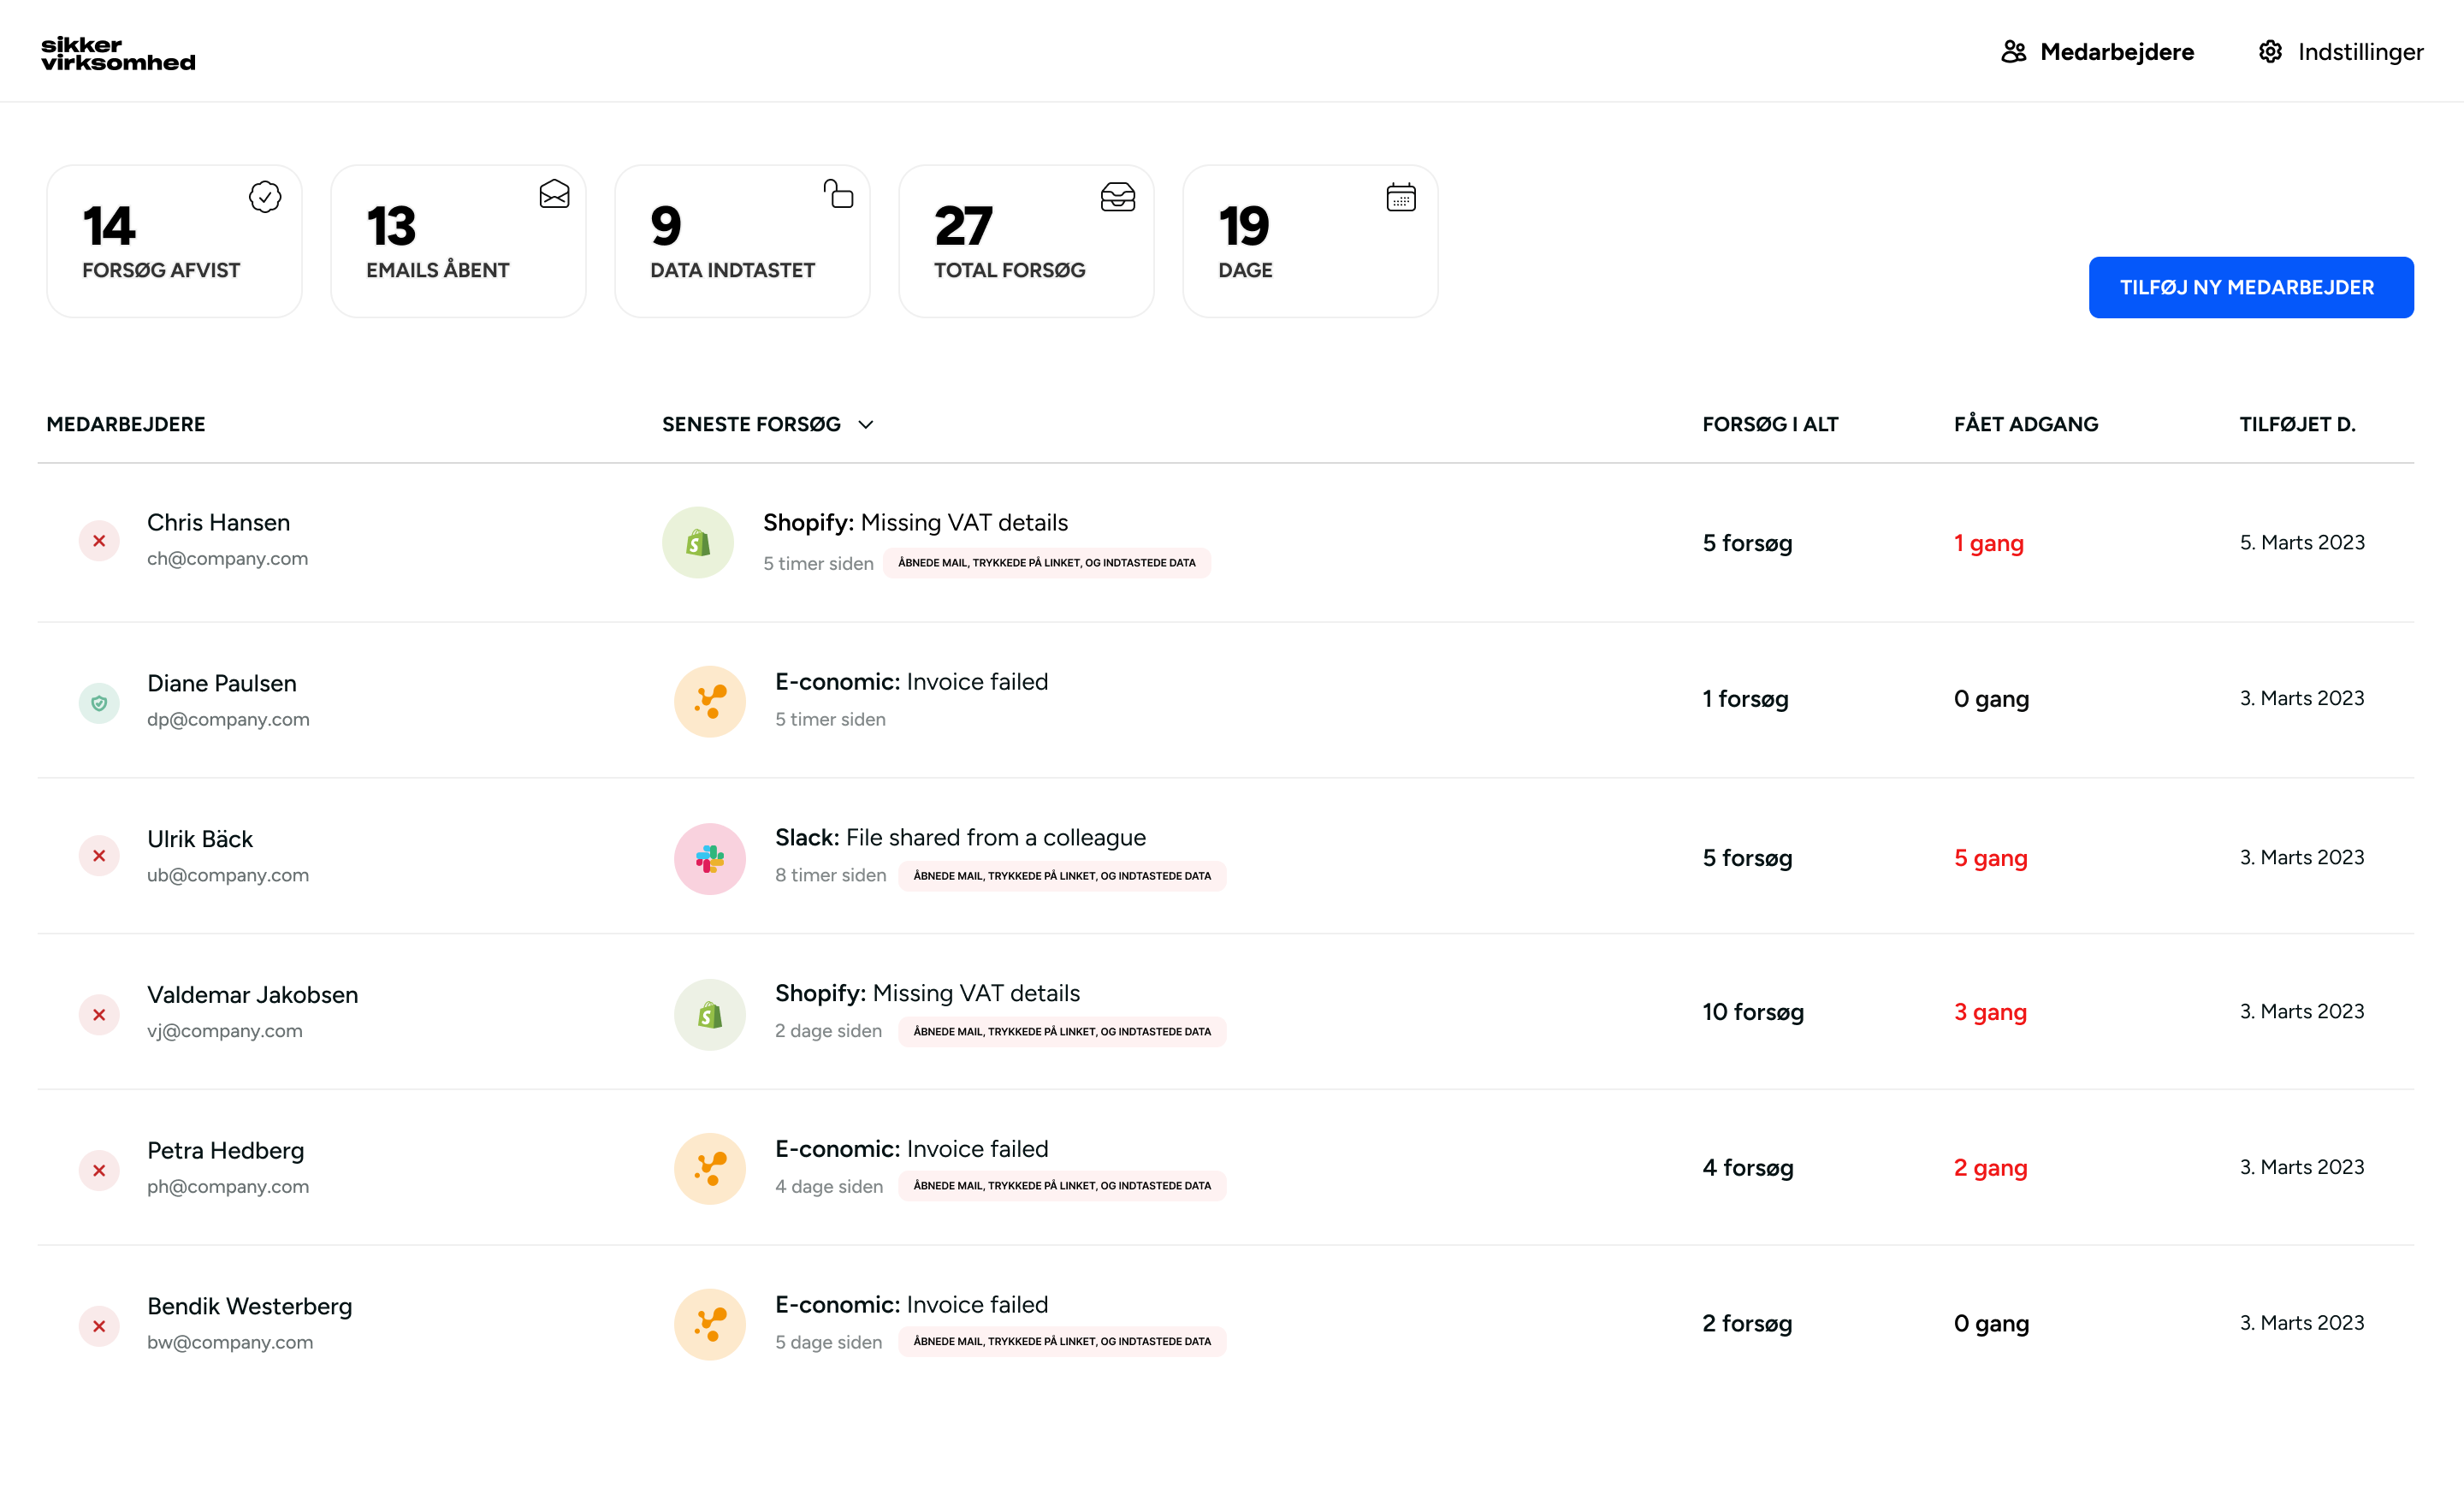Select the Slack icon in Ulrik Bäck's row

click(x=709, y=858)
